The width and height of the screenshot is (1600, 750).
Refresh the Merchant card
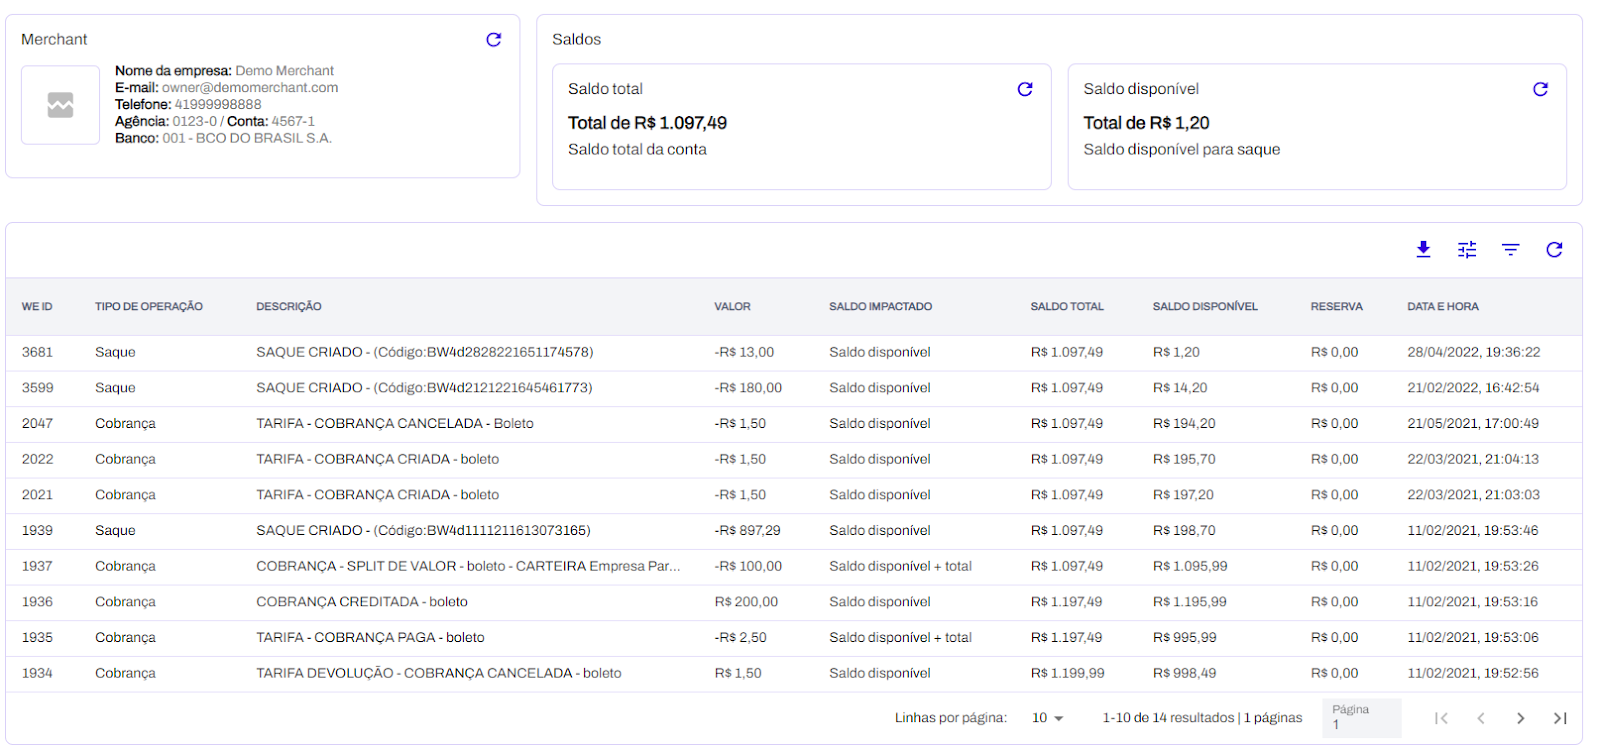(493, 40)
